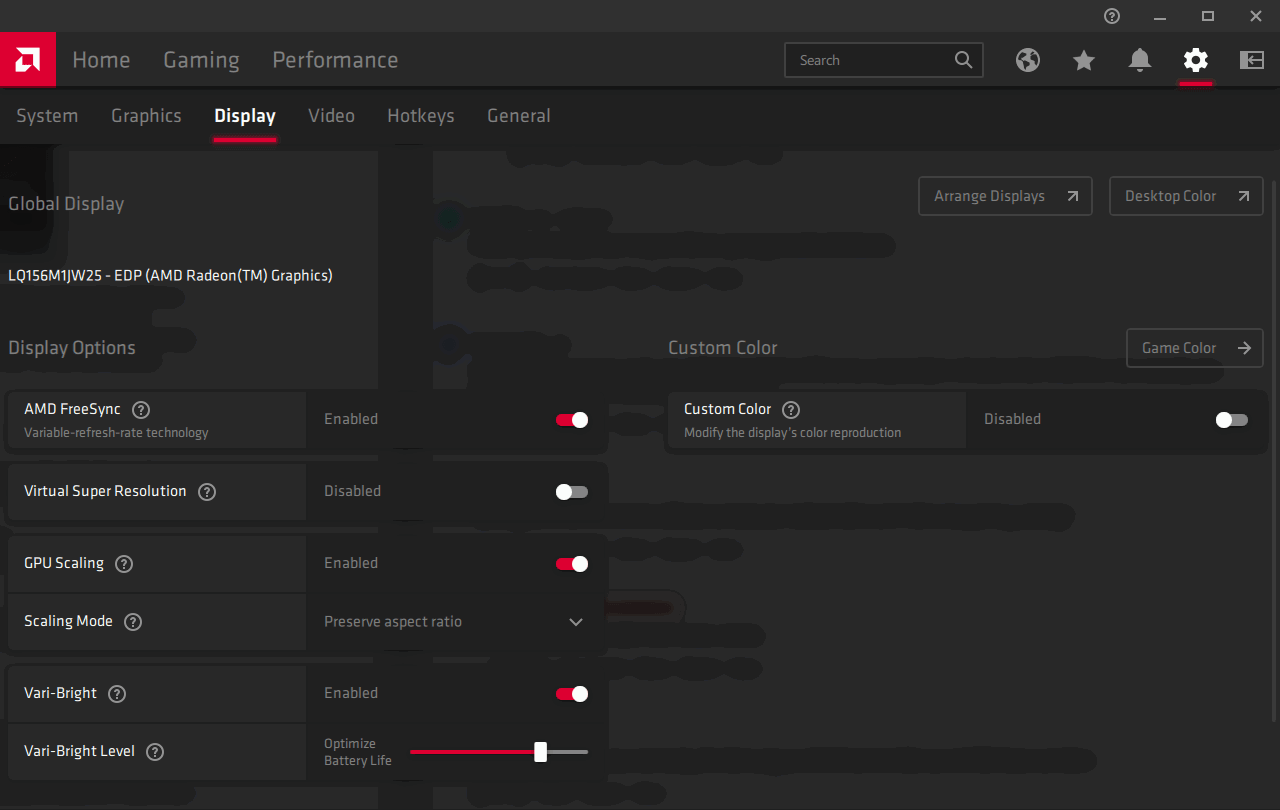Adjust the Vari-Bright Level slider
Screen dimensions: 1280x810
point(541,752)
